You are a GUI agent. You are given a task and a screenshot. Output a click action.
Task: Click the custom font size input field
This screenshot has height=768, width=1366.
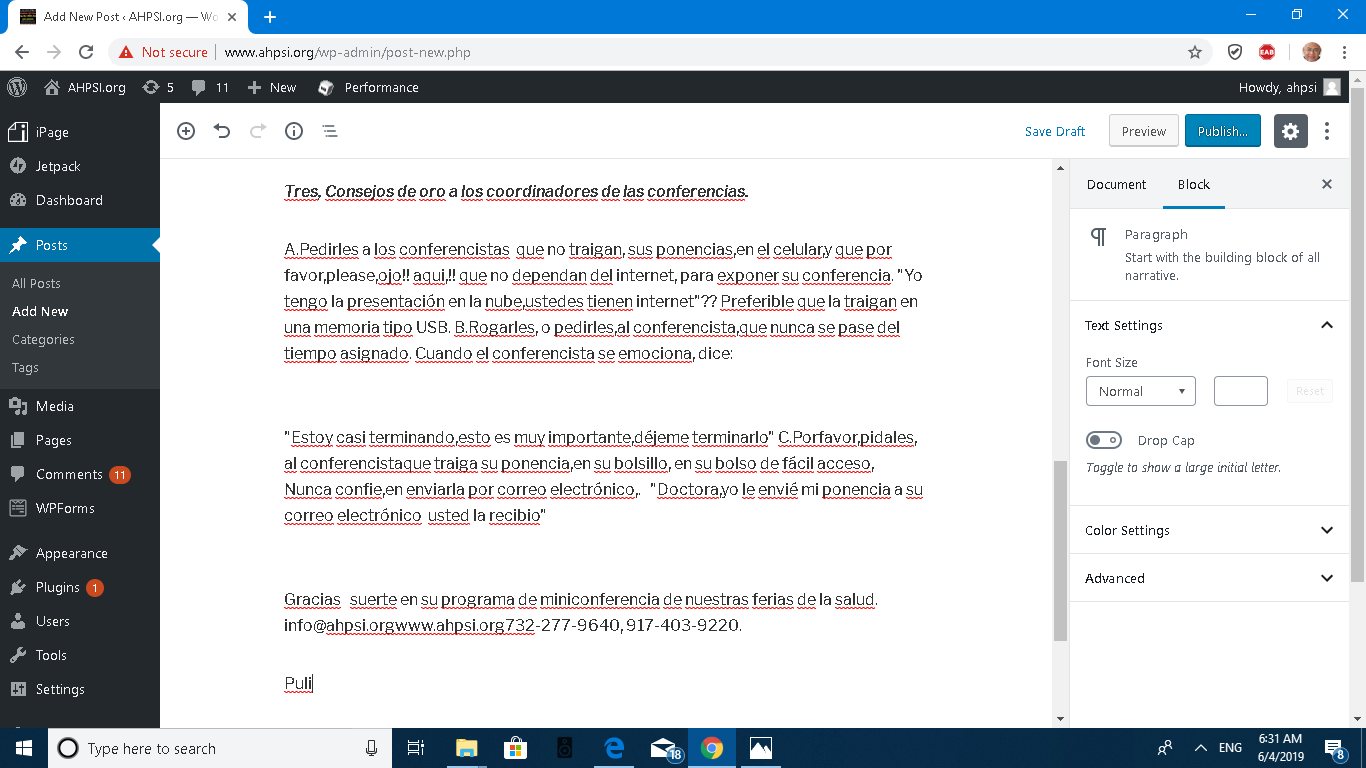point(1240,391)
